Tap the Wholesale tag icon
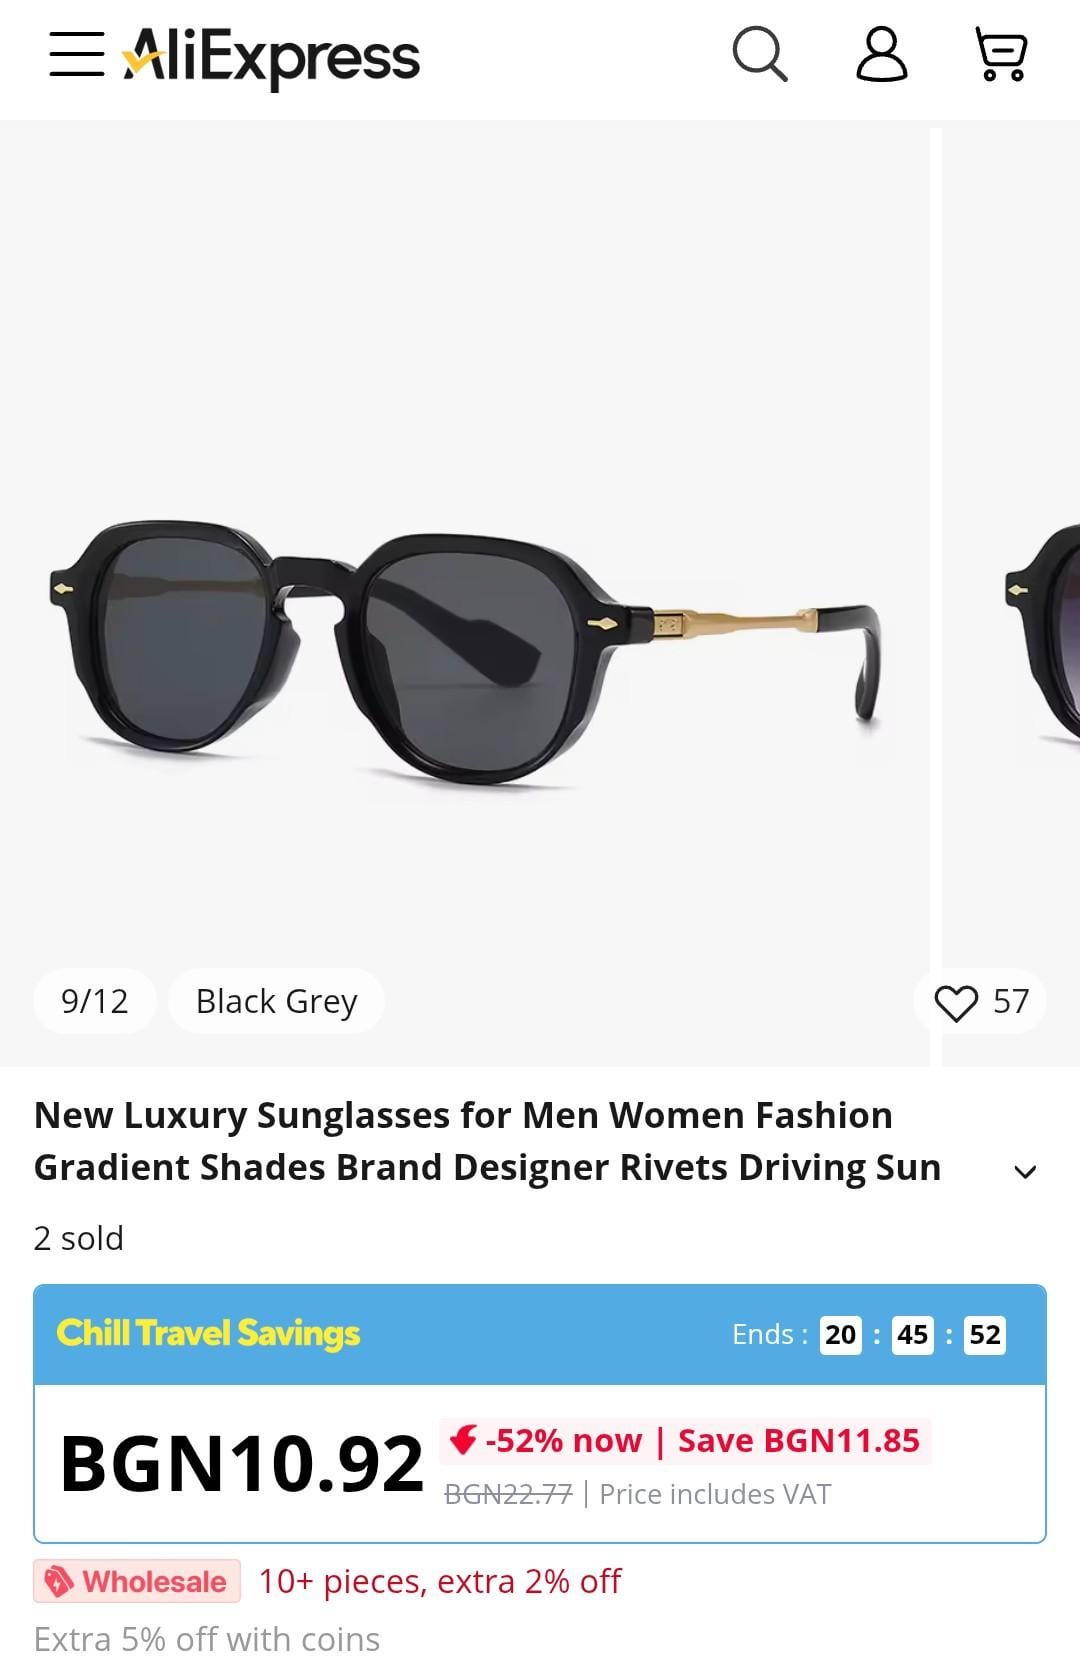Screen dimensions: 1080x1676 (59, 1582)
